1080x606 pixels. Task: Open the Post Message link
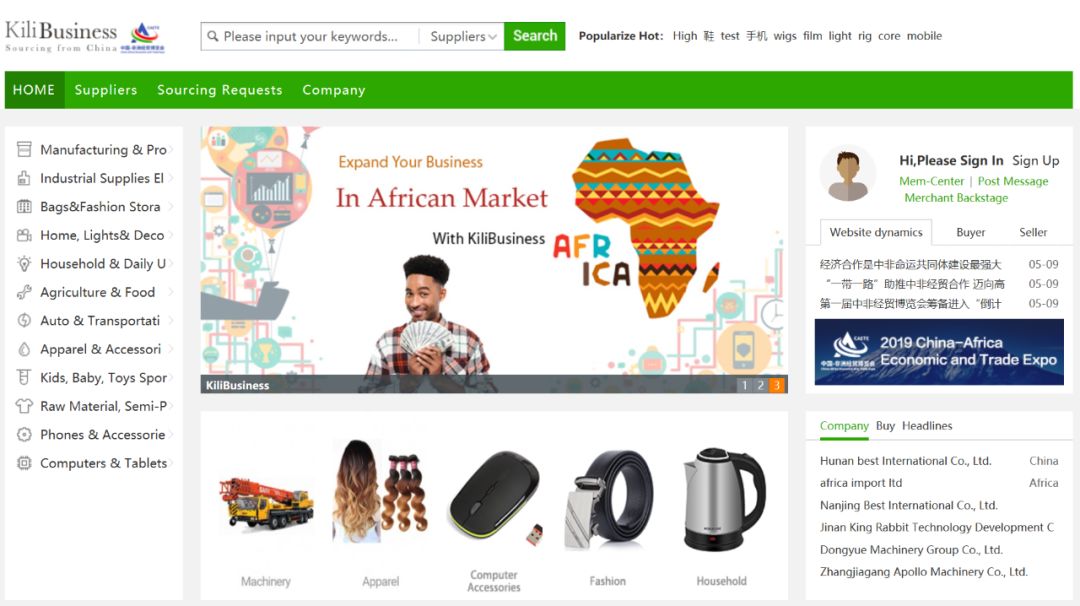coord(1012,181)
